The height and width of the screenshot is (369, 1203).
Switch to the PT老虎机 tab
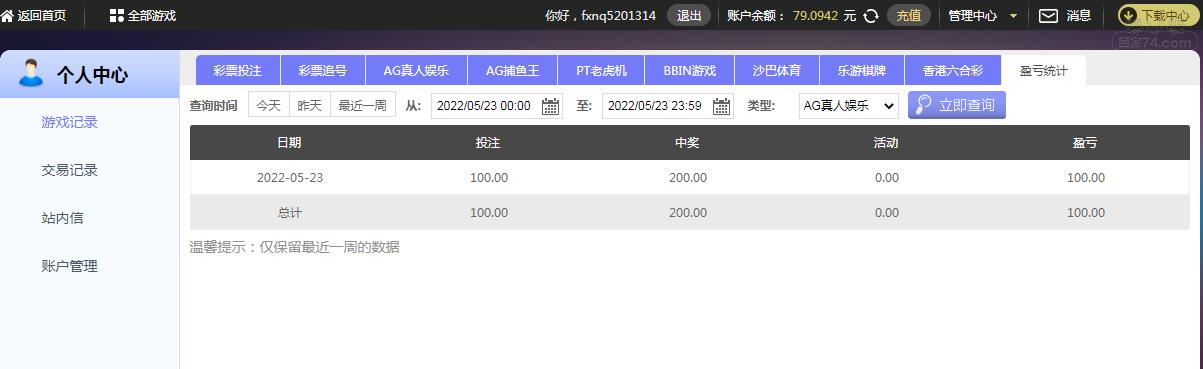(602, 71)
